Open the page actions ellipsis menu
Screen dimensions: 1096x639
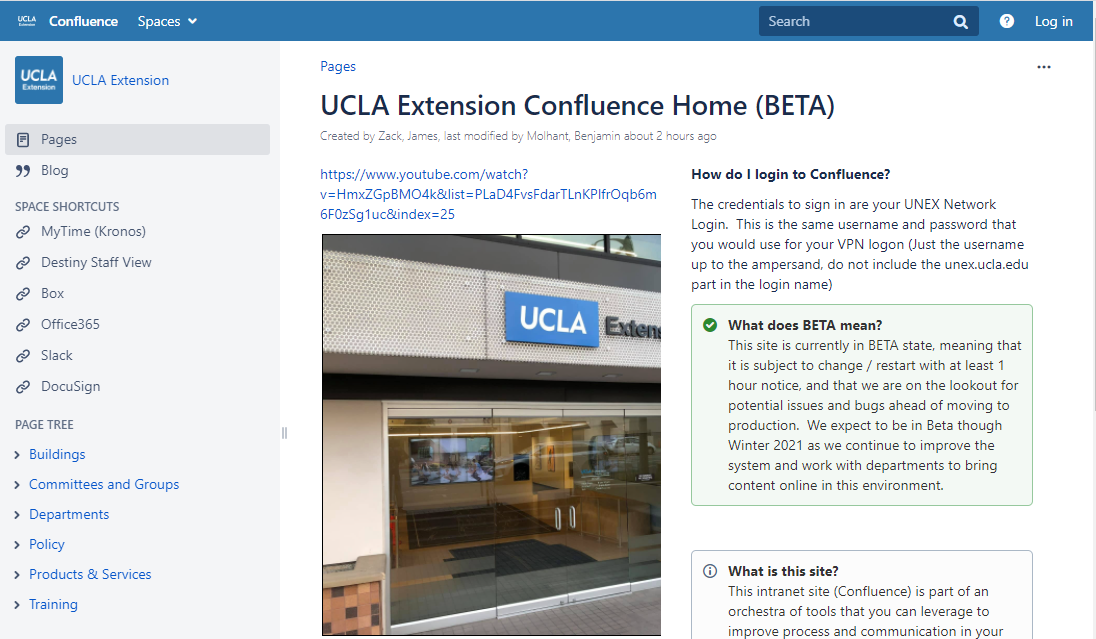(x=1044, y=67)
